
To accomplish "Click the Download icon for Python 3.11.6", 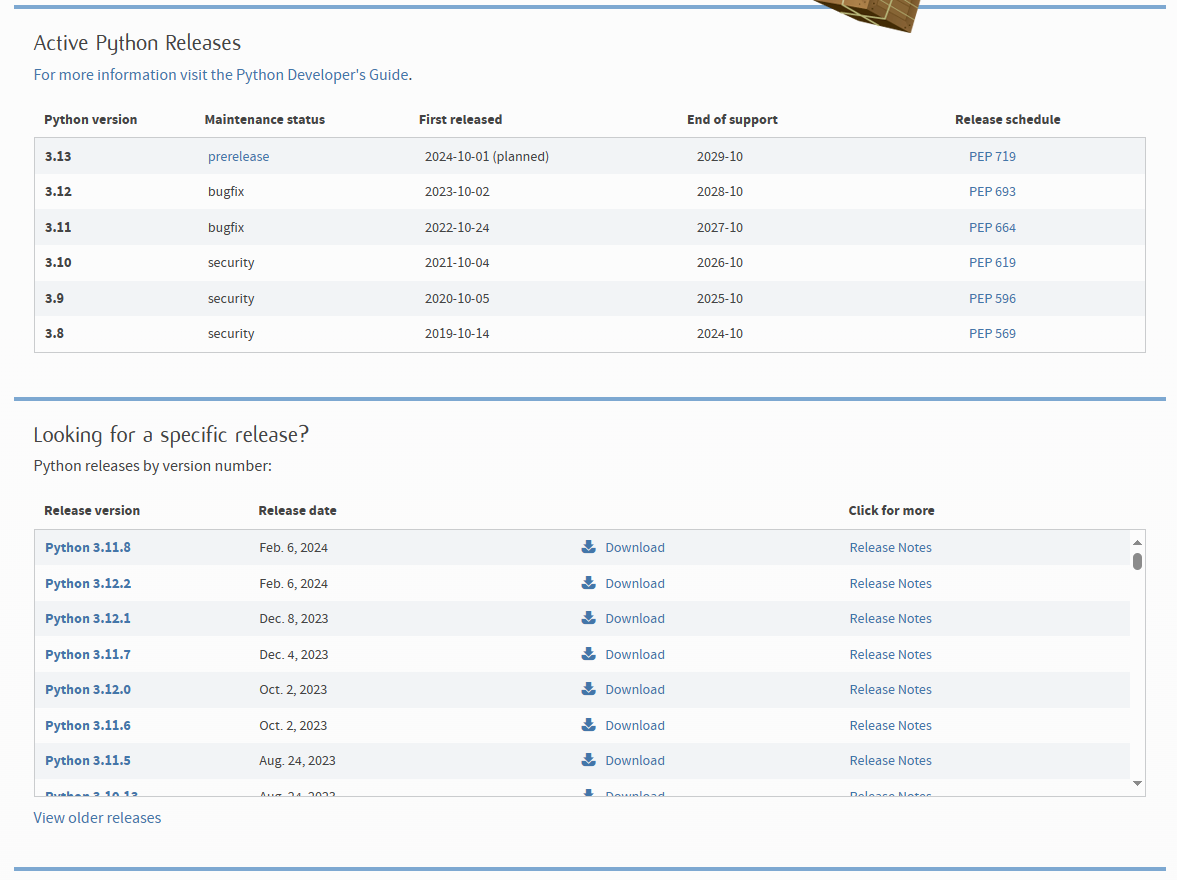I will [588, 725].
